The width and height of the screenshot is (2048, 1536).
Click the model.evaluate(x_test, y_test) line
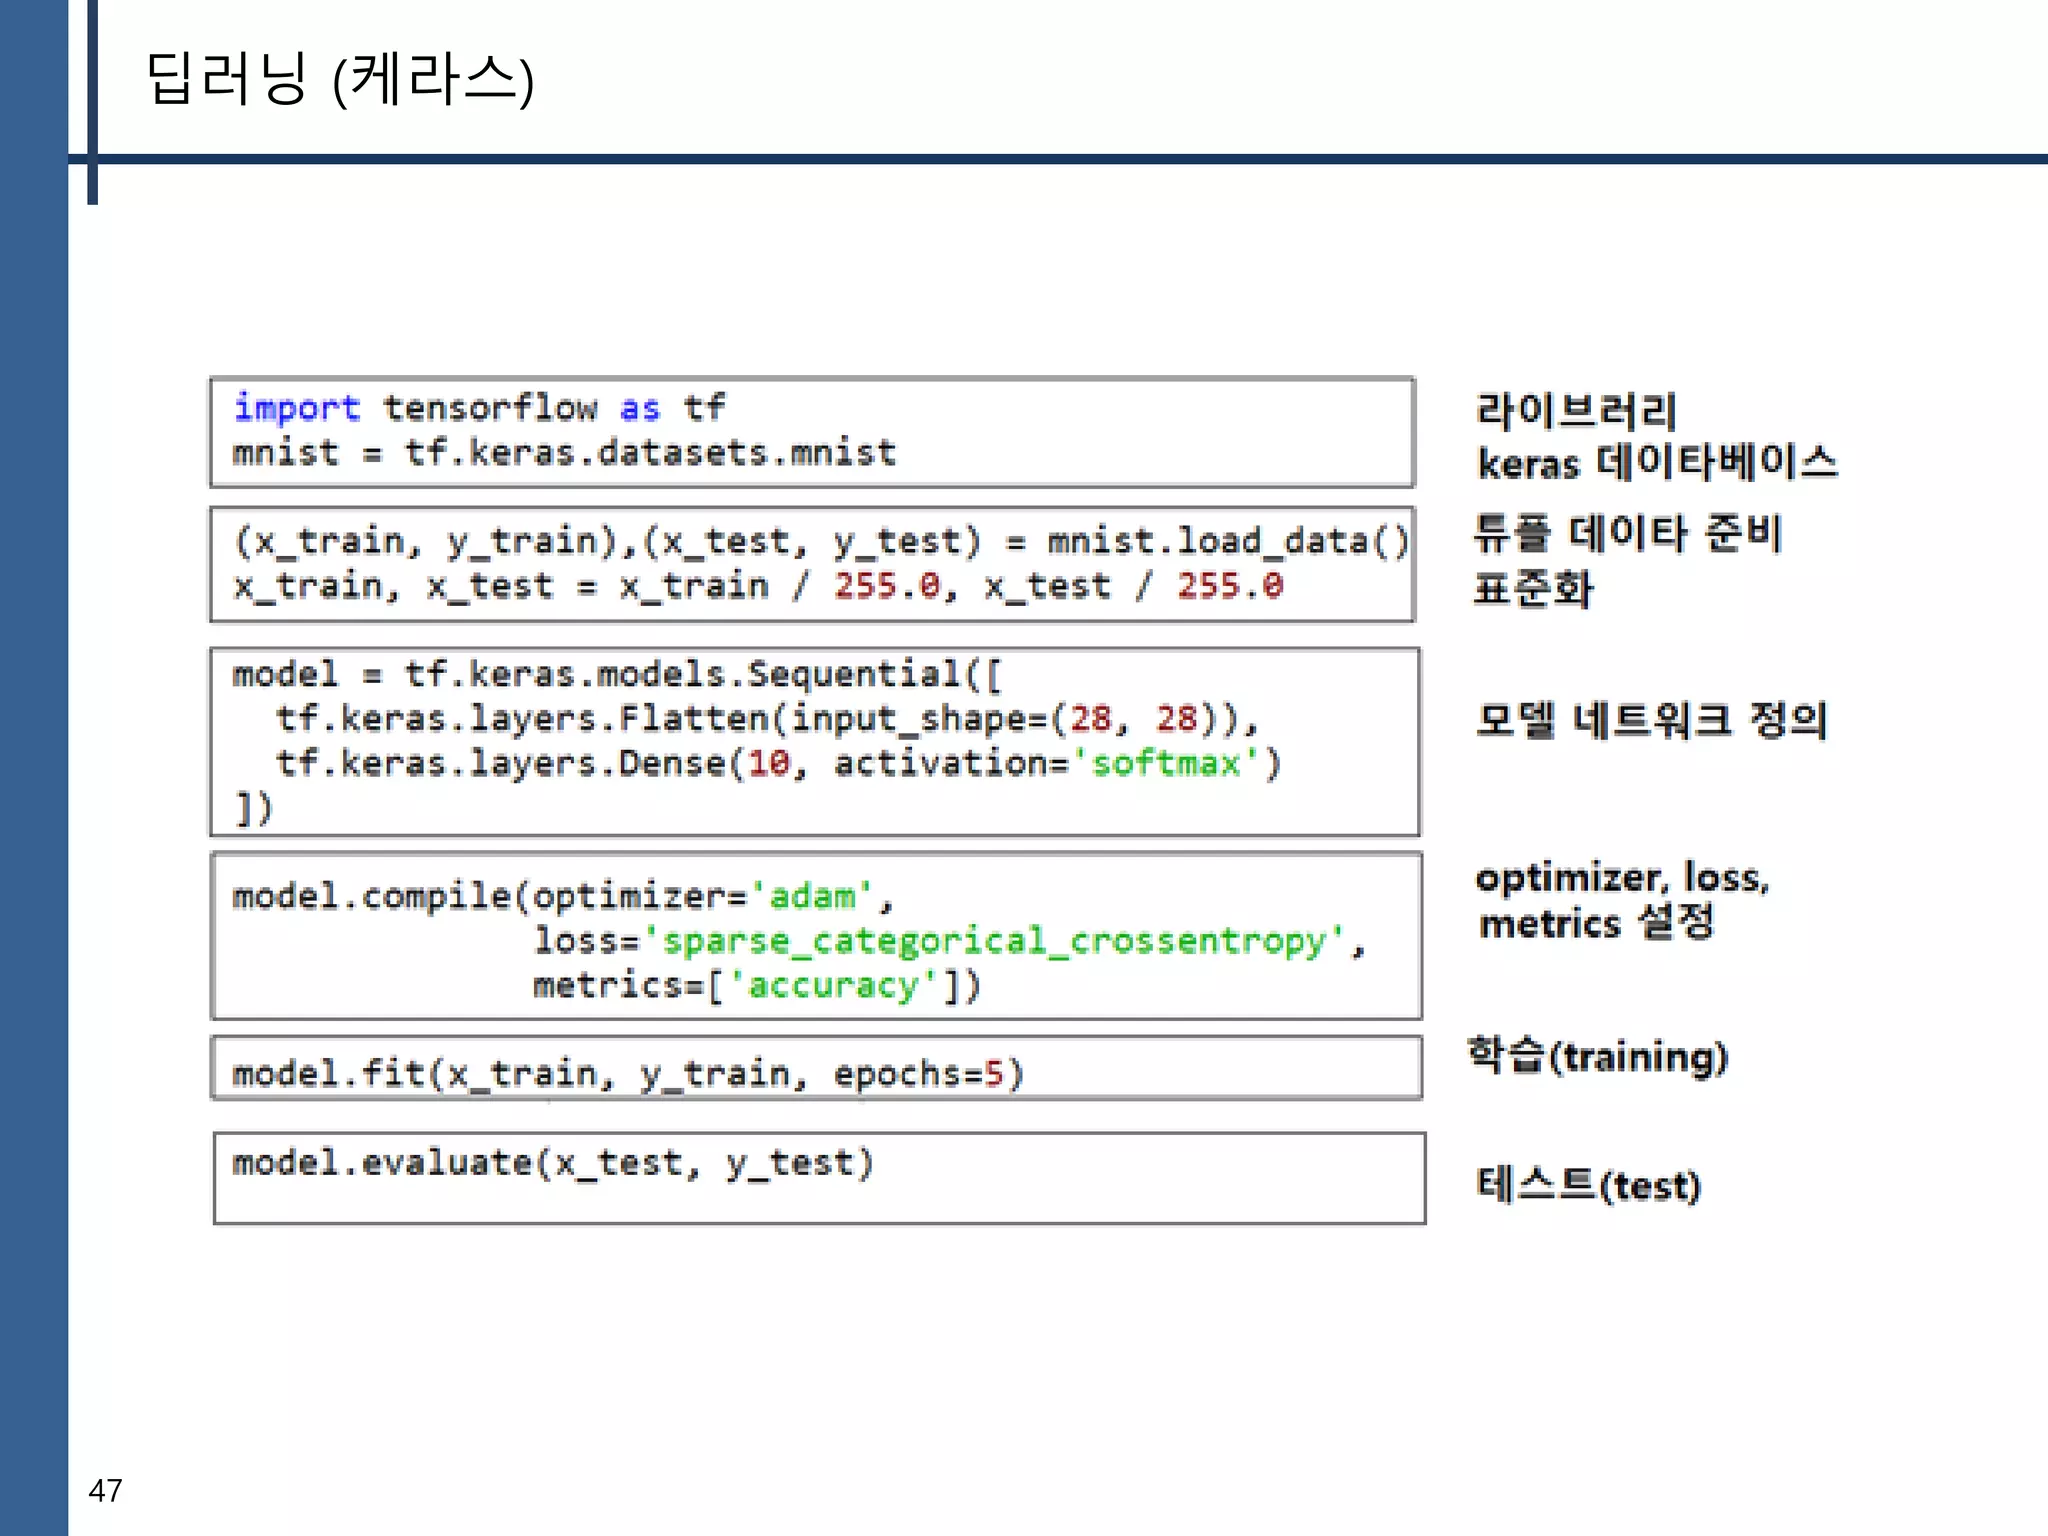pyautogui.click(x=553, y=1163)
